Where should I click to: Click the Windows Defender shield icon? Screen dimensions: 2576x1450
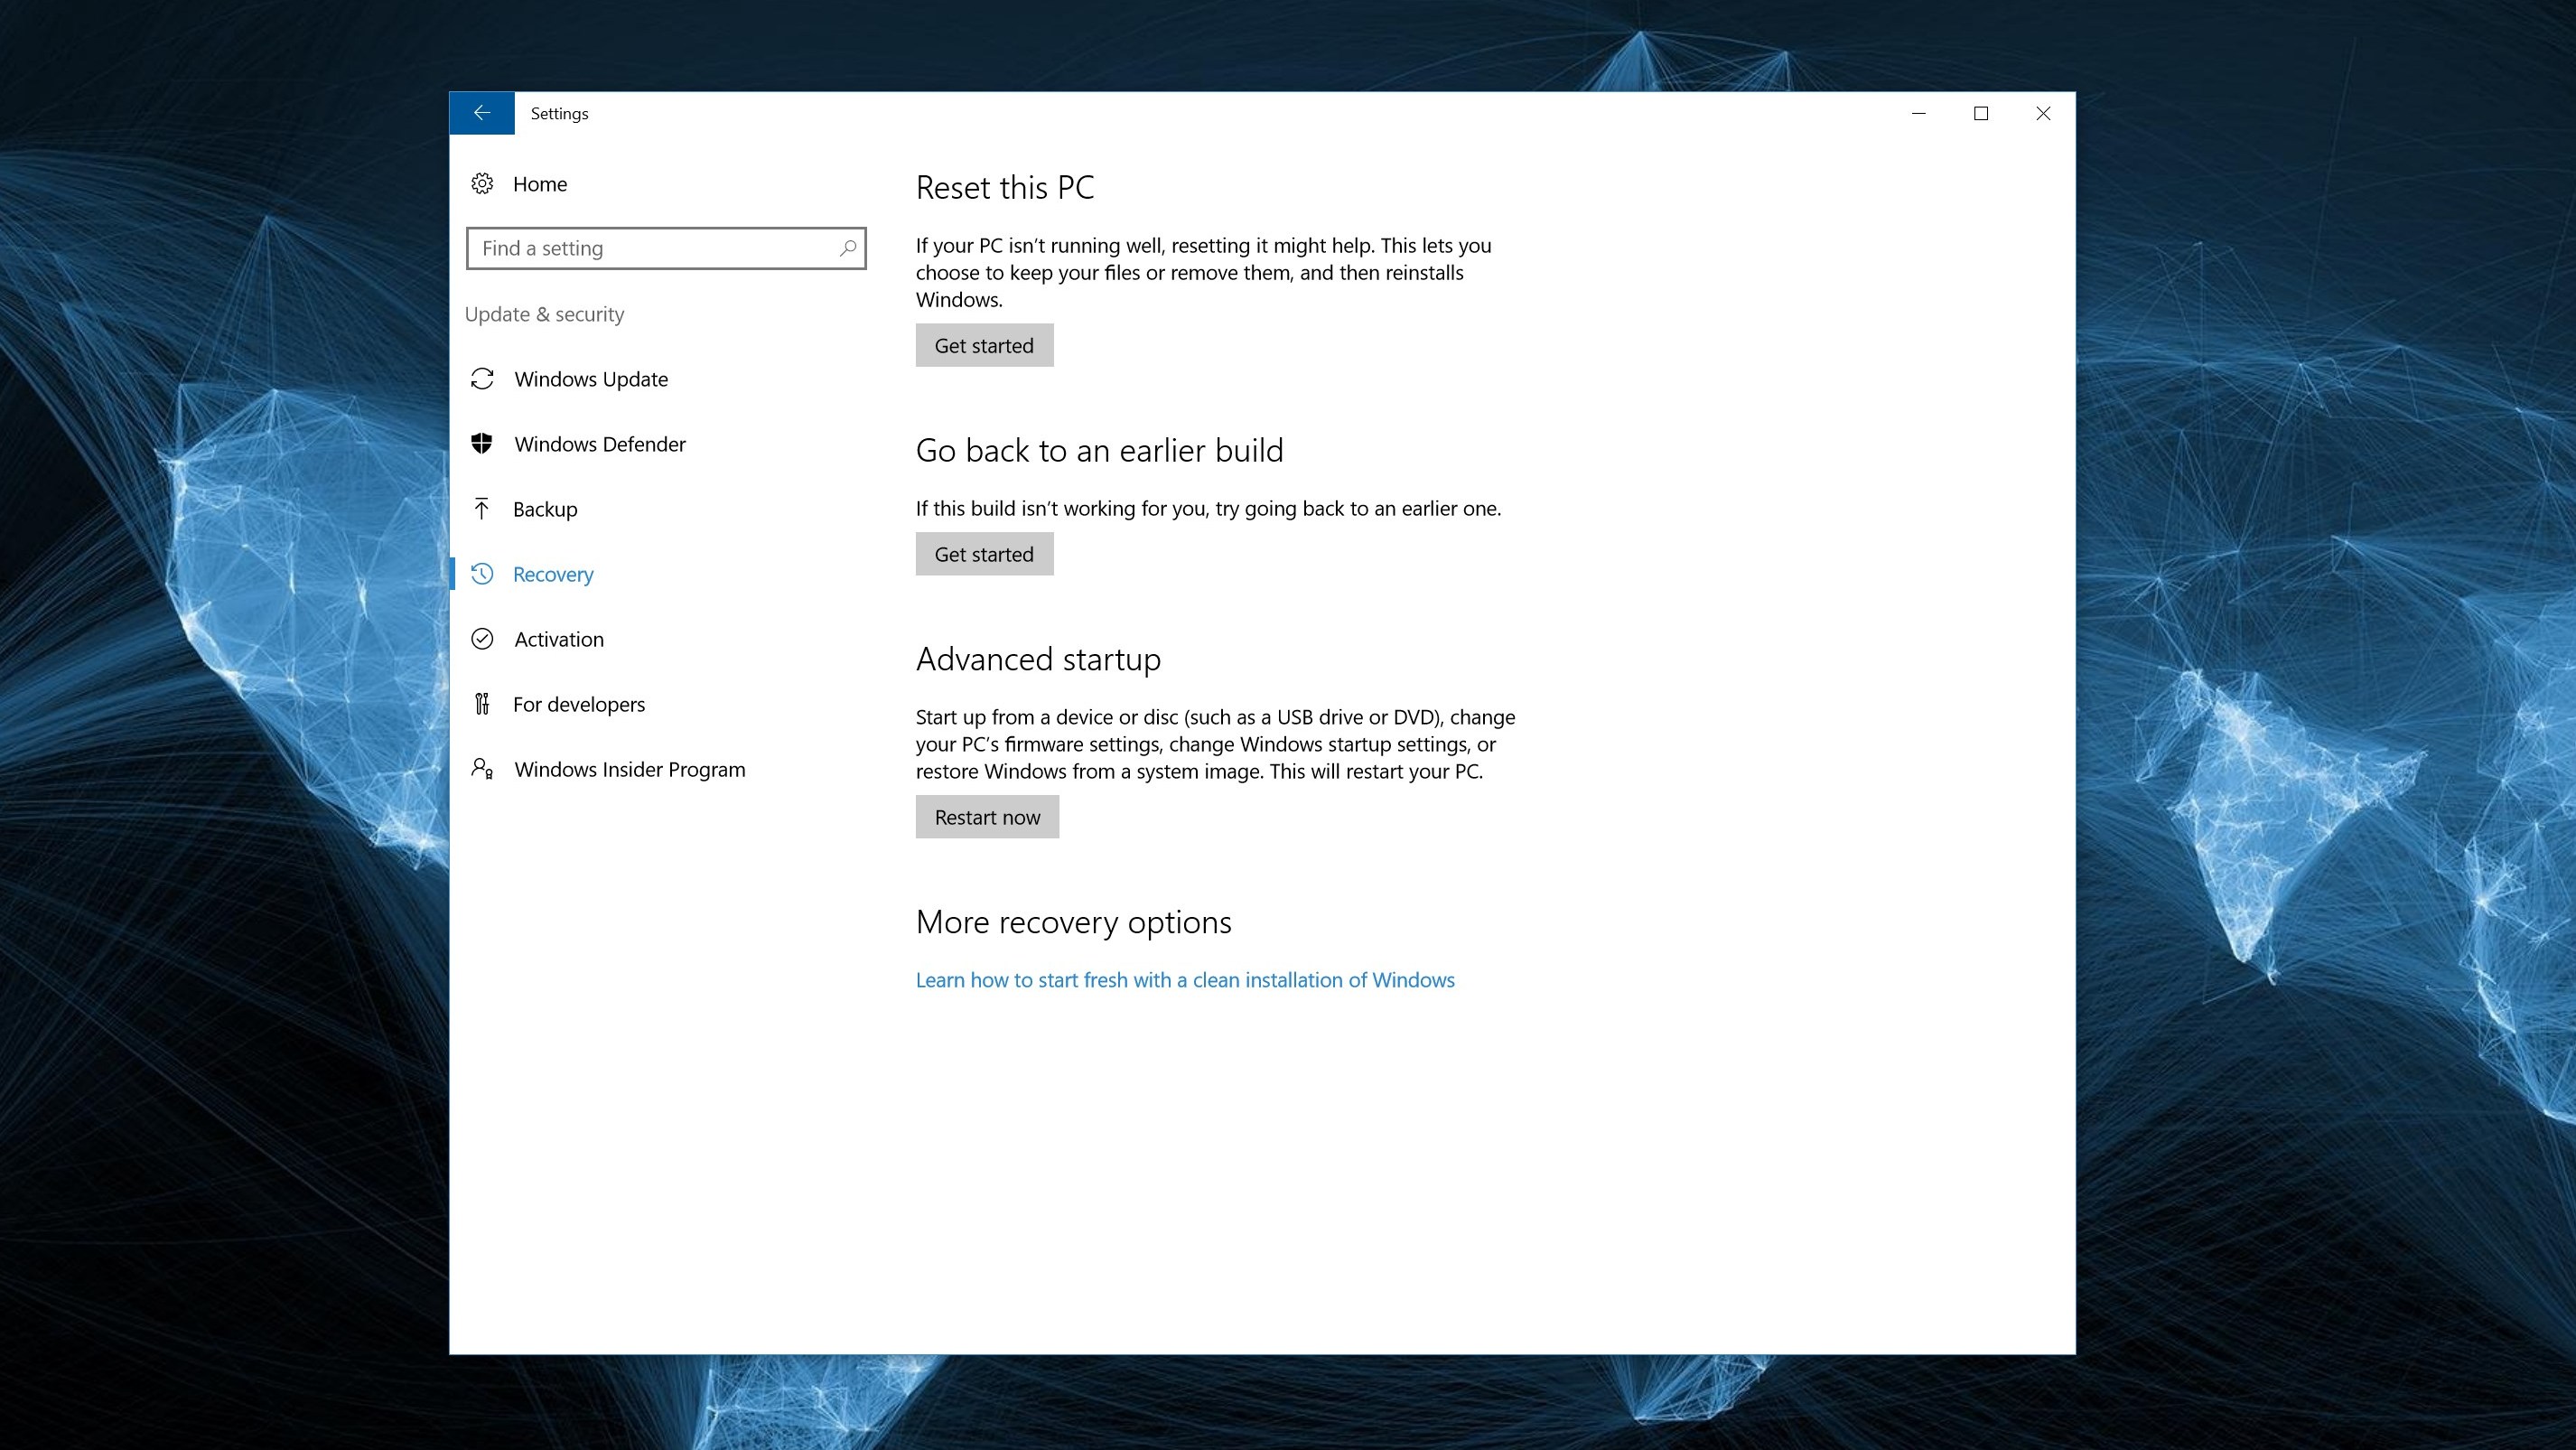pos(482,444)
